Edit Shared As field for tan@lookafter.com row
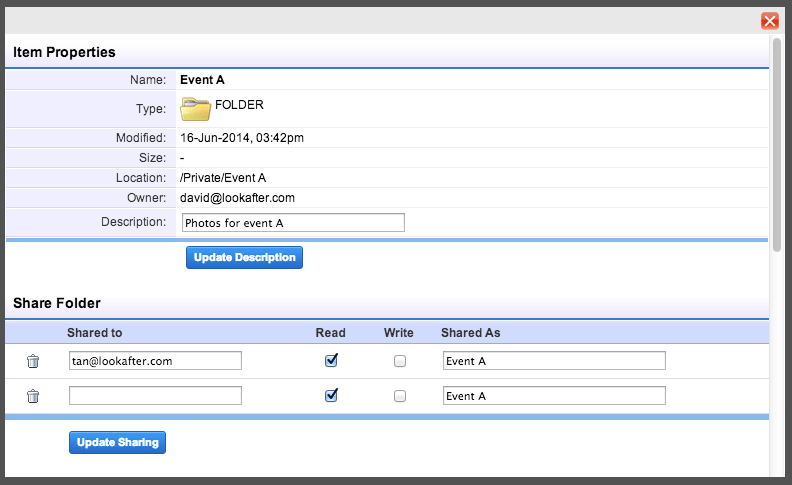Screen dimensions: 792x485 click(553, 361)
